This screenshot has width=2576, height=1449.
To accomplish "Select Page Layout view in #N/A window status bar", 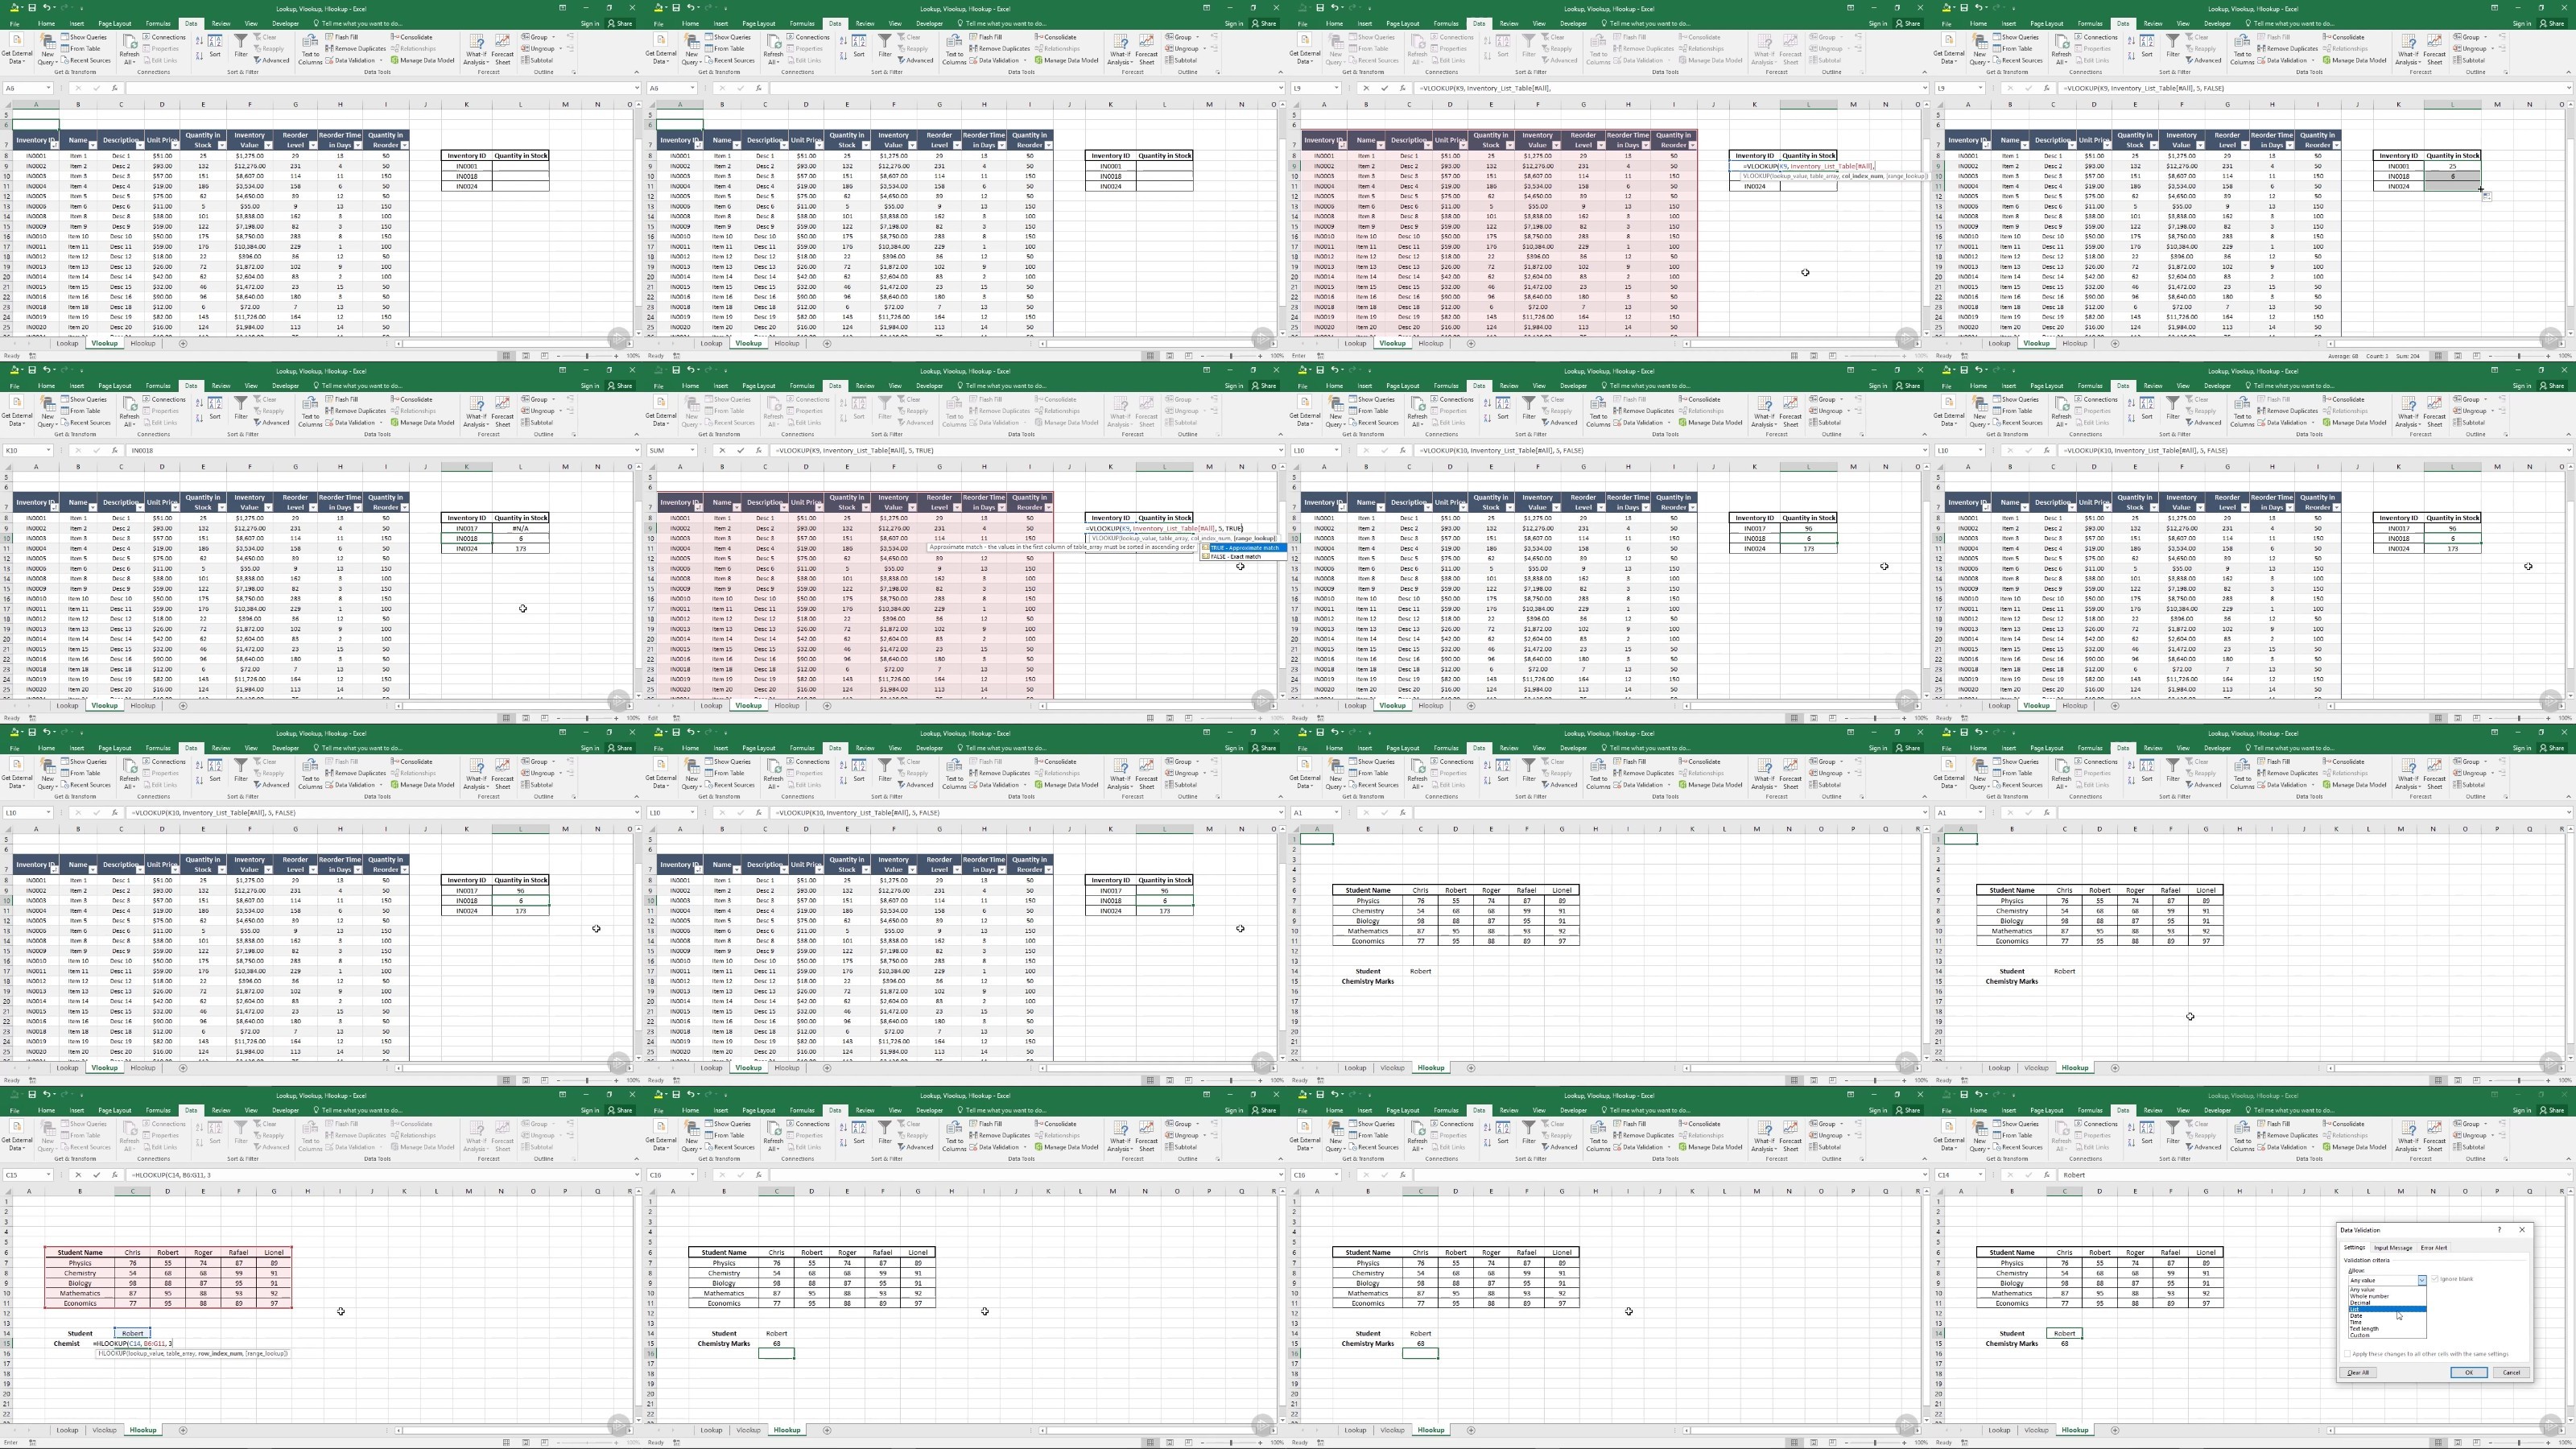I will pyautogui.click(x=527, y=718).
